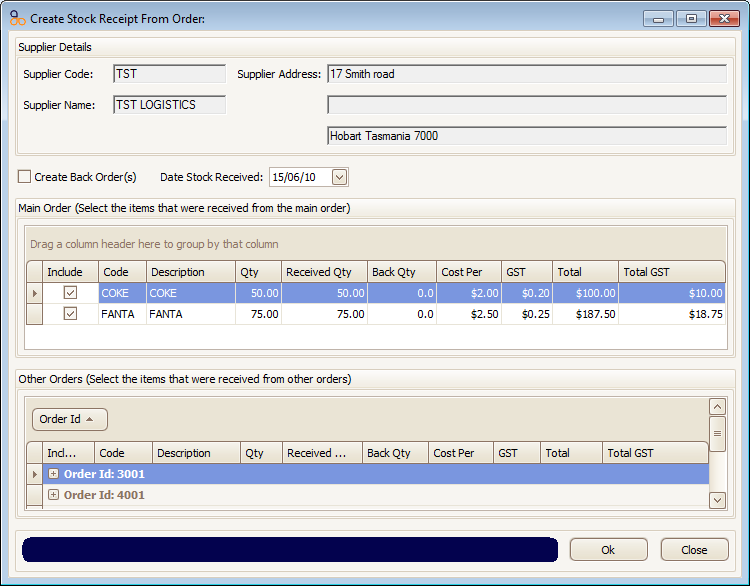Click the COKE code cell
This screenshot has height=586, width=750.
click(122, 293)
